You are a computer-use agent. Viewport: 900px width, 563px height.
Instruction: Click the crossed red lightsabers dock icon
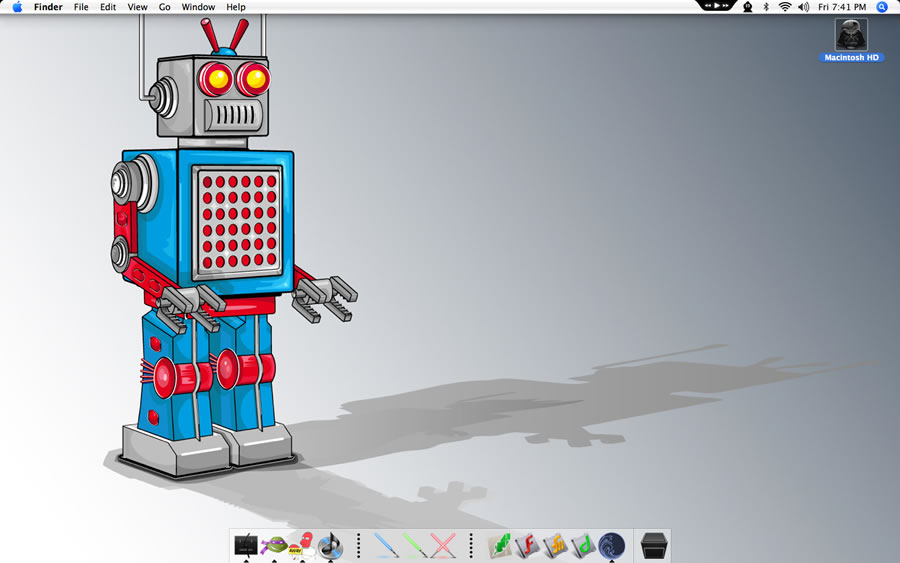(443, 545)
